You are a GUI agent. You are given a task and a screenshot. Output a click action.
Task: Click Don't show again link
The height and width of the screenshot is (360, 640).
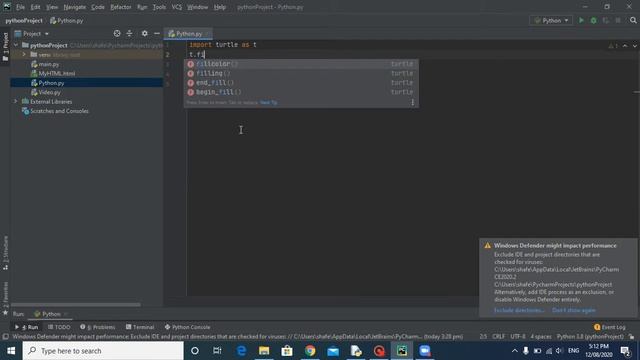point(574,310)
